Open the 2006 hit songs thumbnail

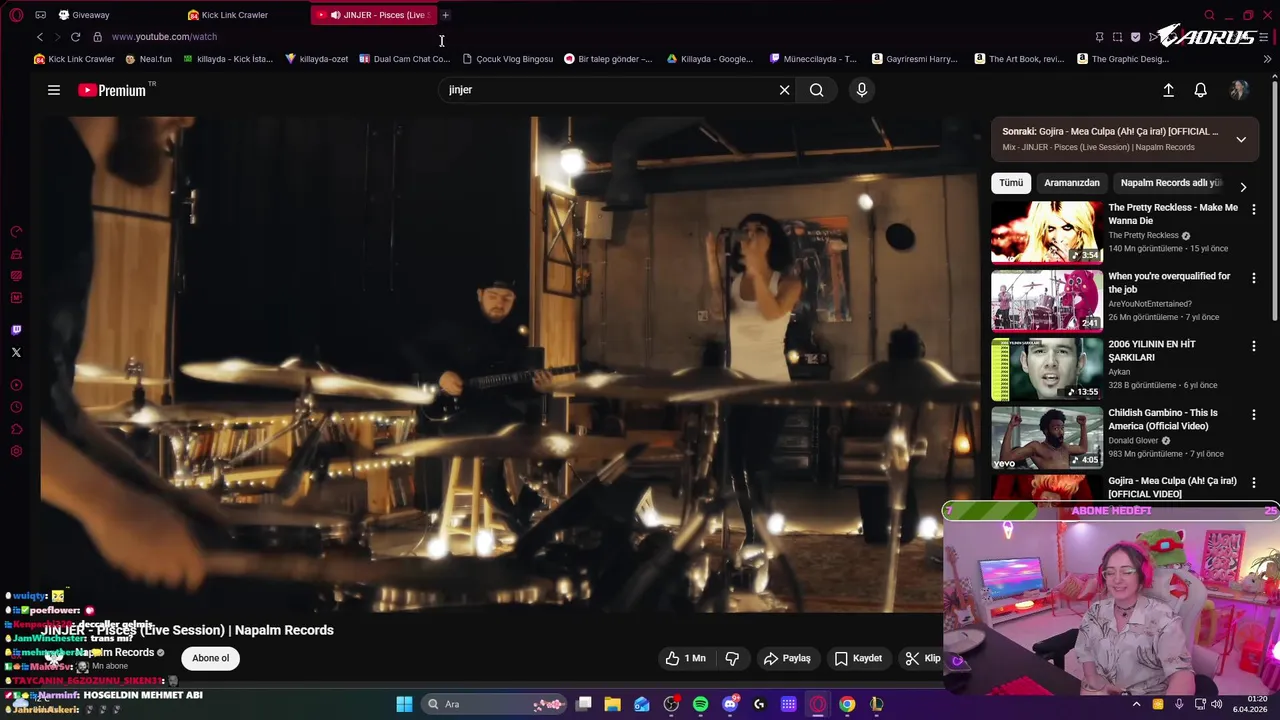click(1047, 369)
